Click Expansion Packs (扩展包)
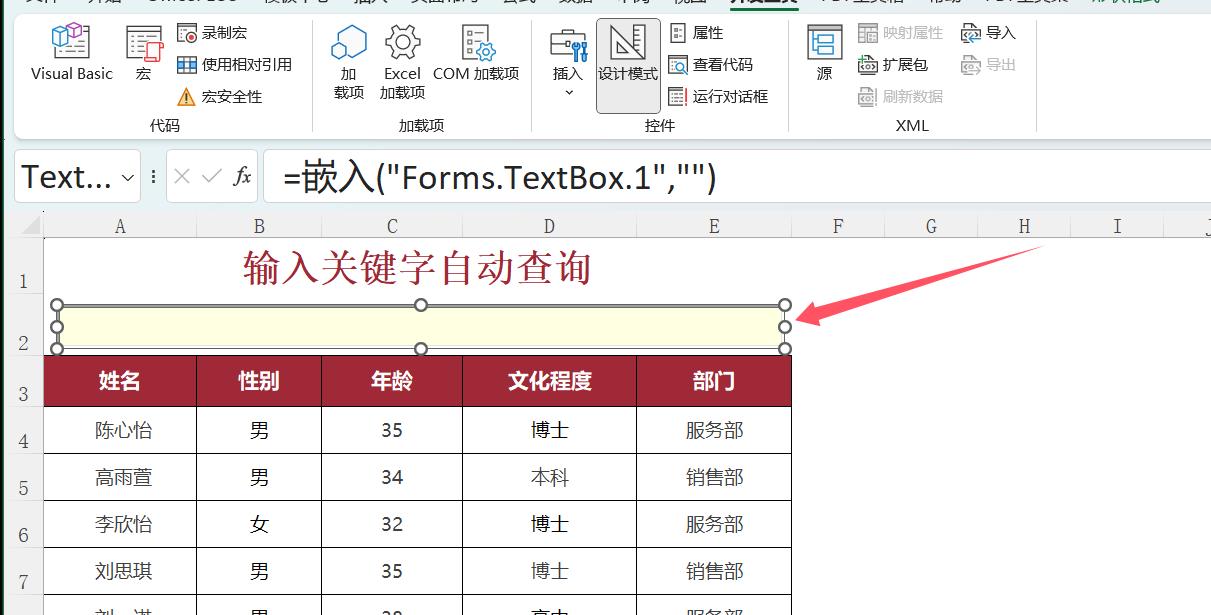 tap(893, 65)
